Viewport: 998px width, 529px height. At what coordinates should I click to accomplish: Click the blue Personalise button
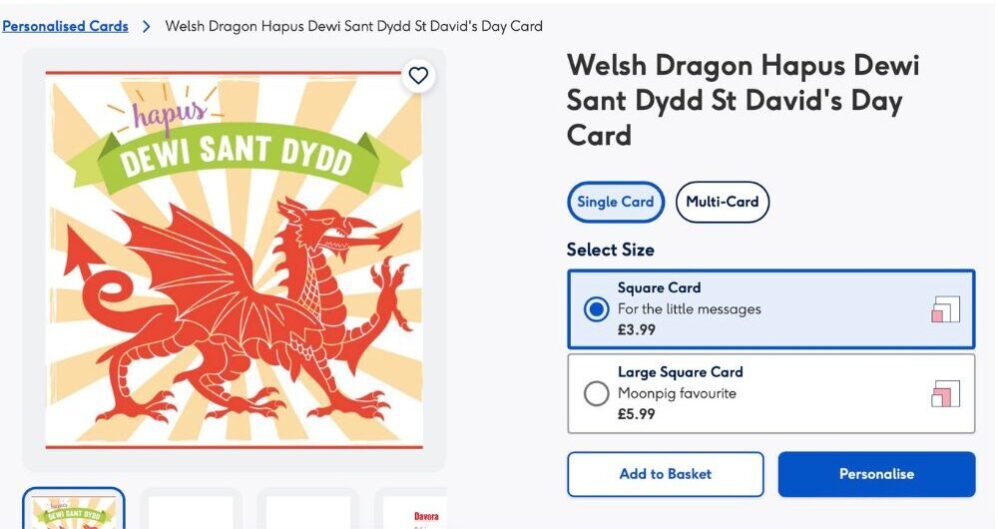click(876, 474)
